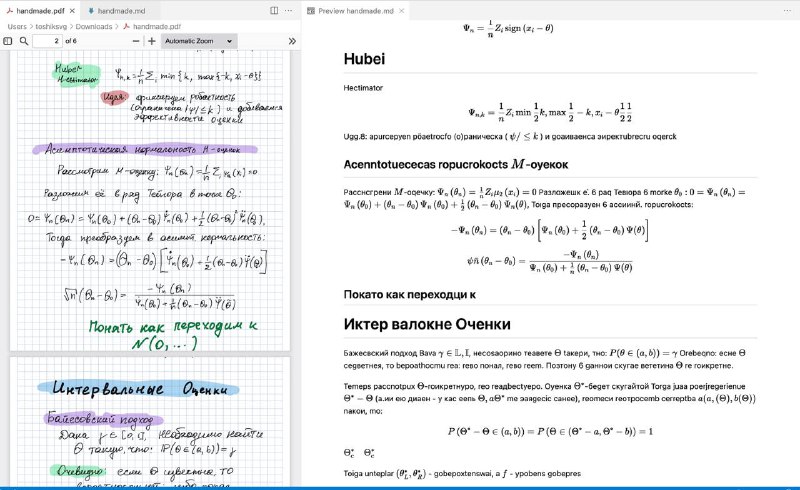Open the Automatic Zoom dropdown
This screenshot has width=800, height=490.
tap(198, 41)
